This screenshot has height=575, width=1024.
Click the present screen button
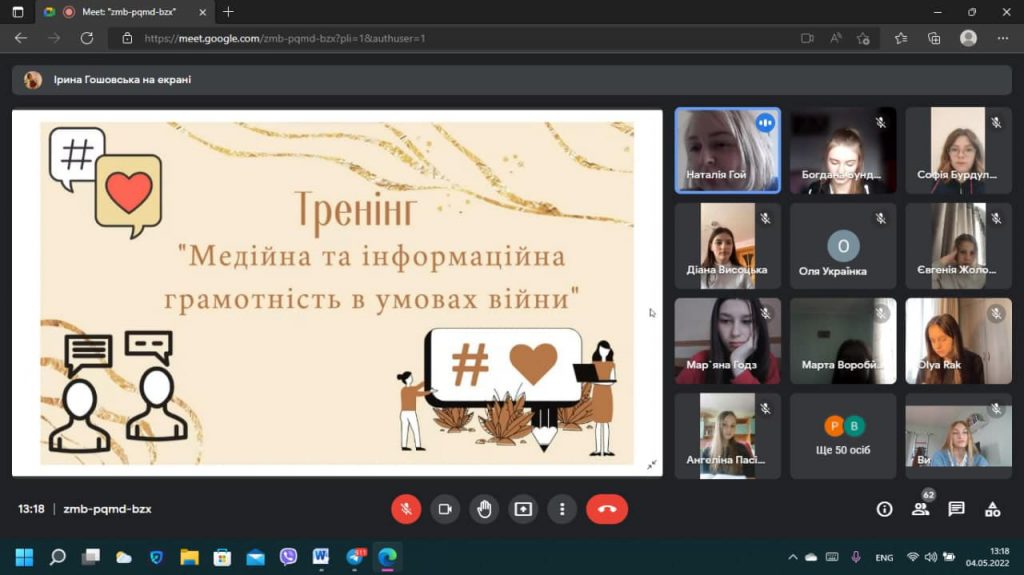tap(523, 509)
